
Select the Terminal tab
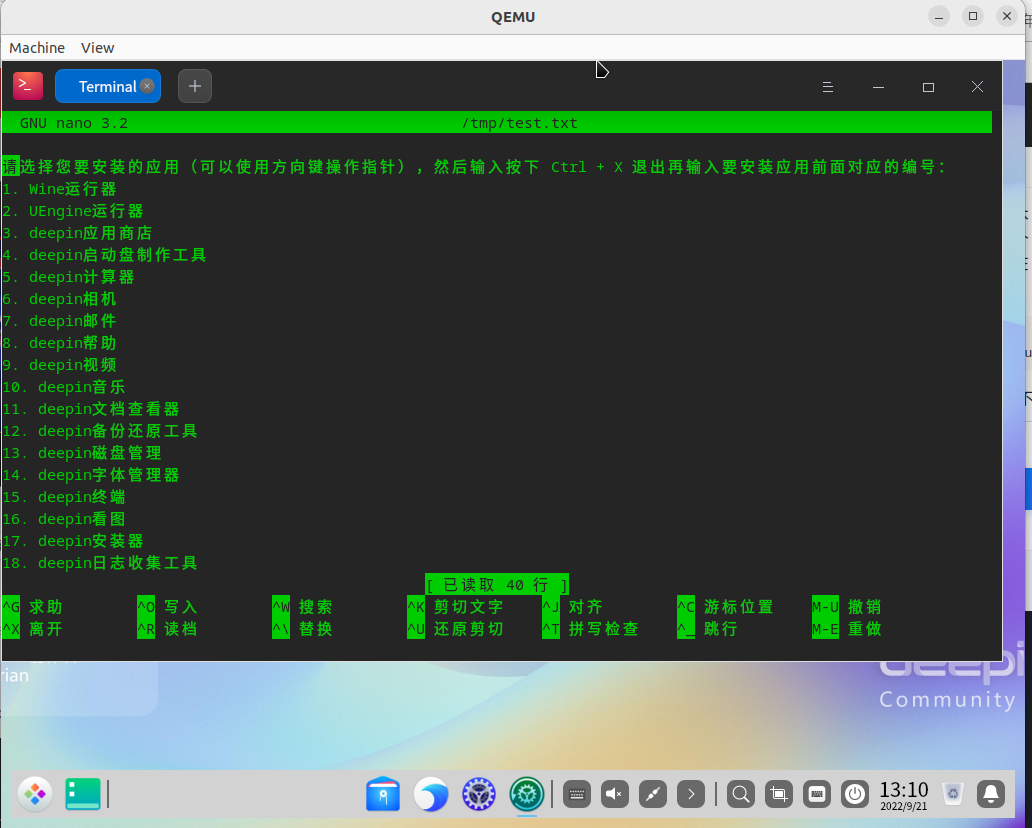pos(107,86)
